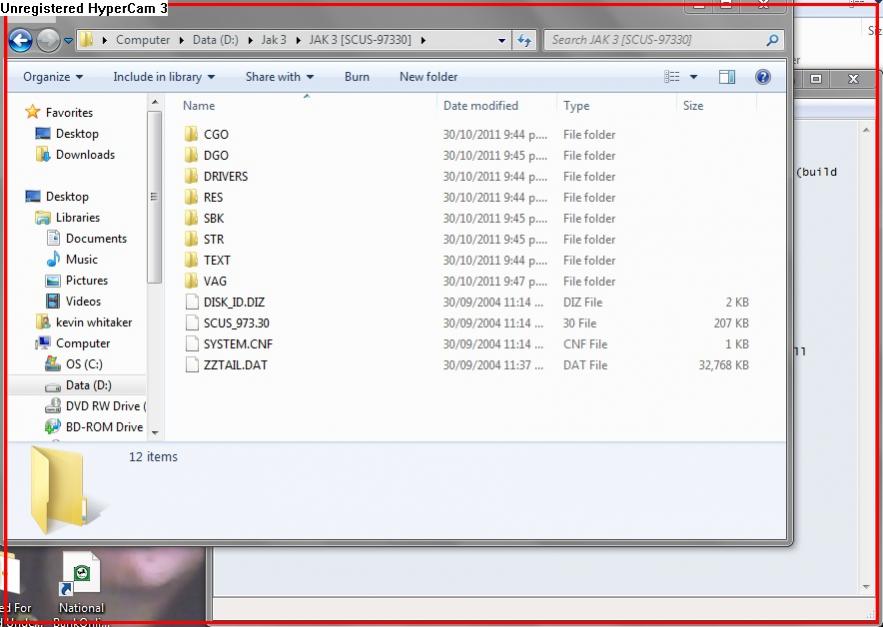Click the search magnifier icon

(x=773, y=40)
